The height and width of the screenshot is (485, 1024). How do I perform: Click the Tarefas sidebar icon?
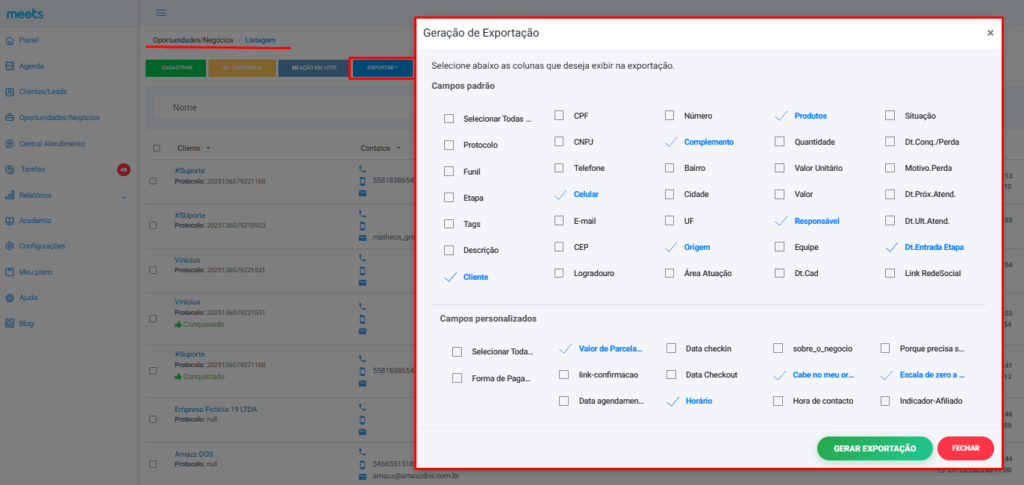click(10, 169)
